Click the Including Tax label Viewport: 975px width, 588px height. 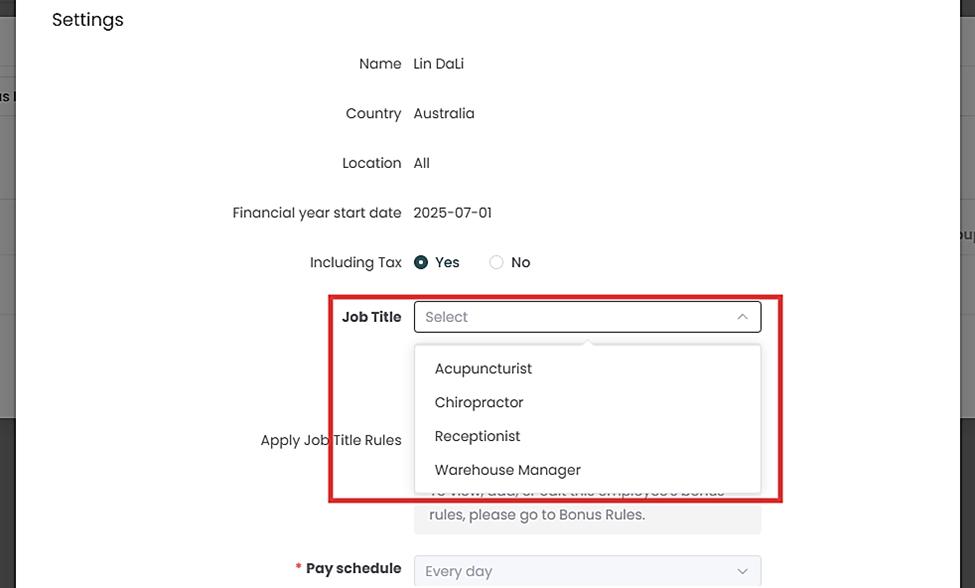[355, 262]
